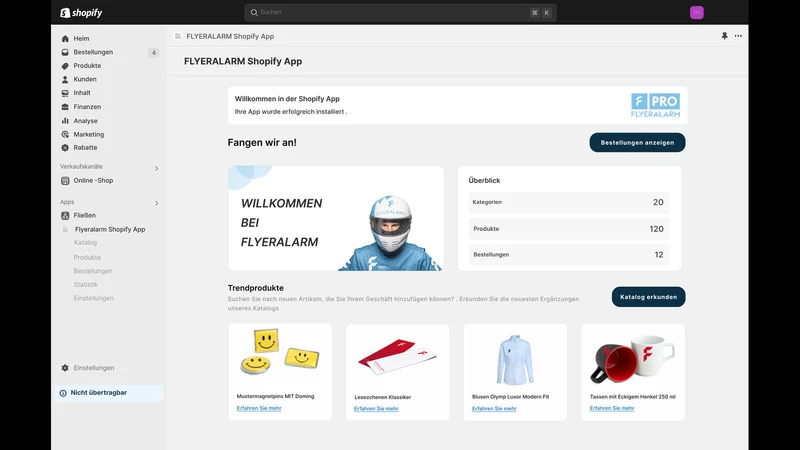Click the Nicht übertragbar banner
Screen dimensions: 800x450
tap(110, 393)
